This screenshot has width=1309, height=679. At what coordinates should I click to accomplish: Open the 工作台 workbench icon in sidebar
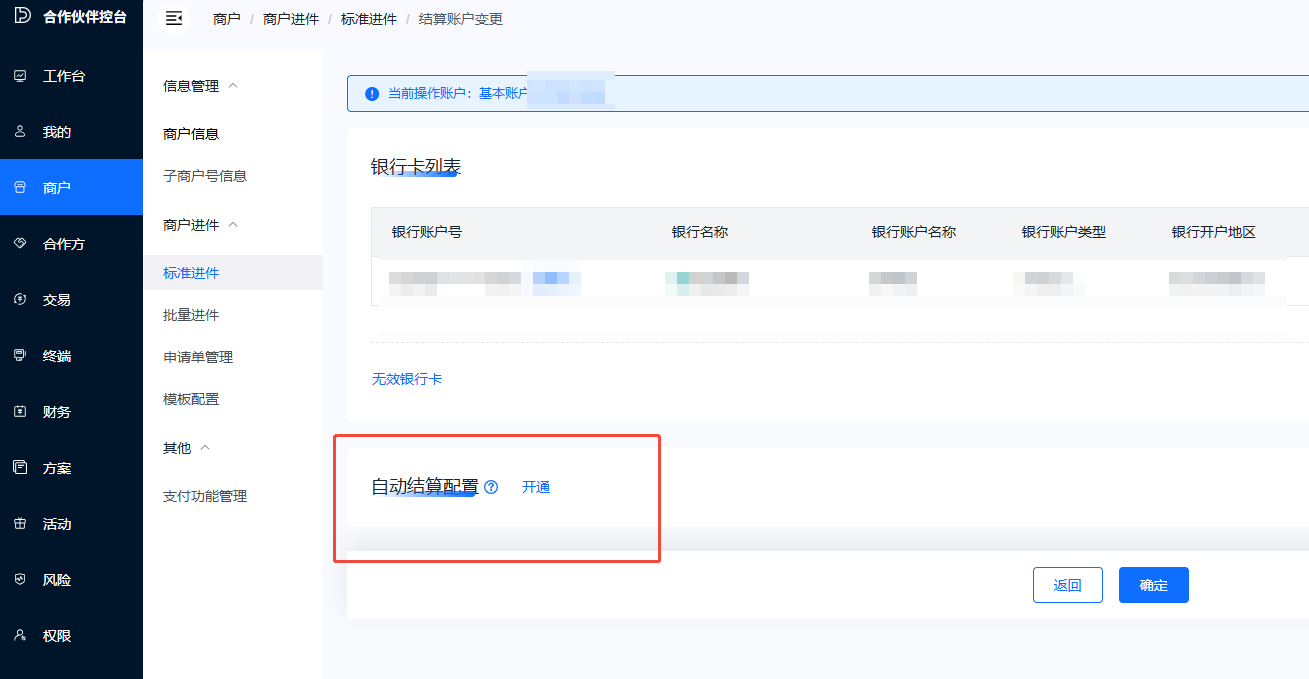coord(20,76)
